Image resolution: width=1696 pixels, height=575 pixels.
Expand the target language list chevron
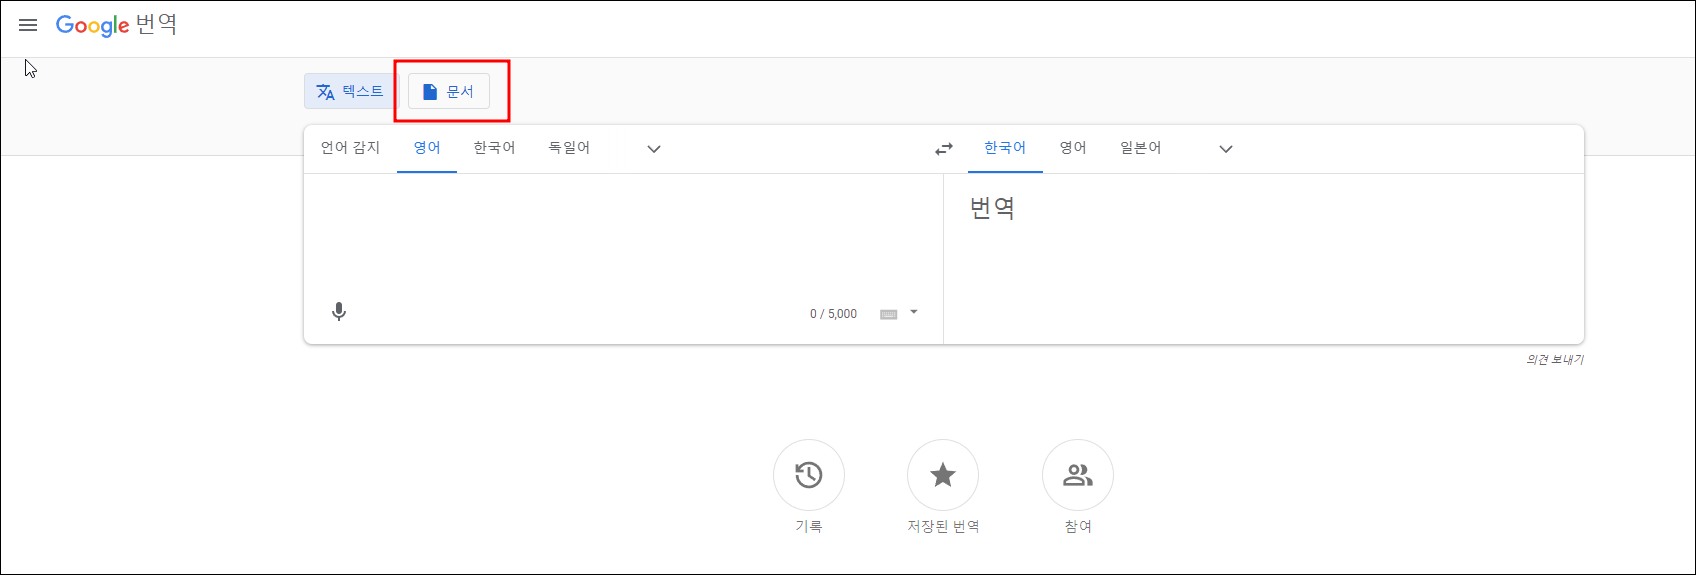pyautogui.click(x=1226, y=149)
